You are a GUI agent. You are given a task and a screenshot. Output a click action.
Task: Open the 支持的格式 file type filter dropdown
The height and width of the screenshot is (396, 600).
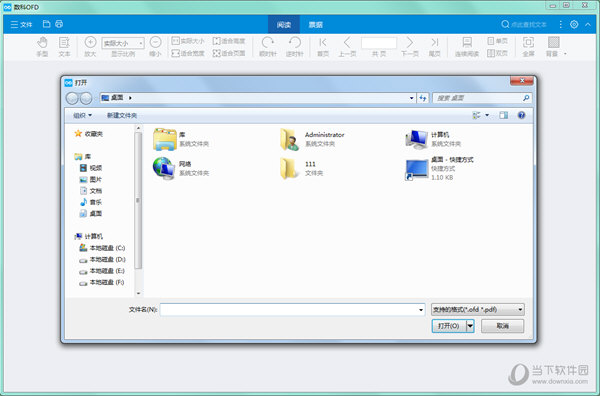click(x=478, y=310)
